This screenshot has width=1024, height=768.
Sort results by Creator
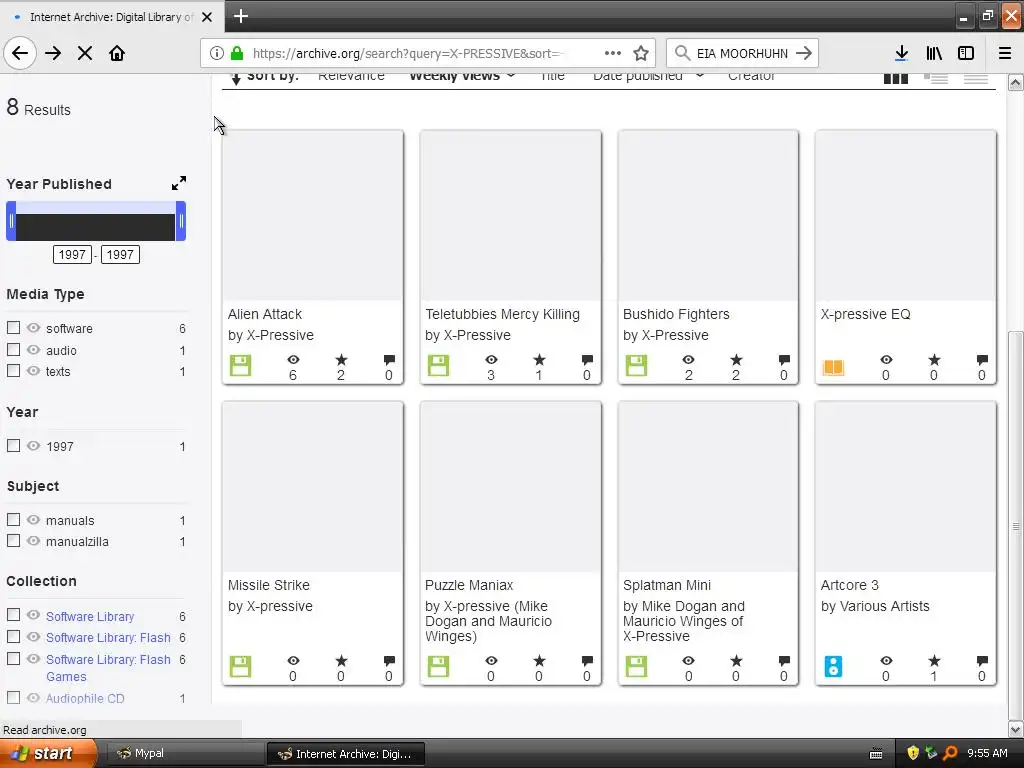click(752, 77)
